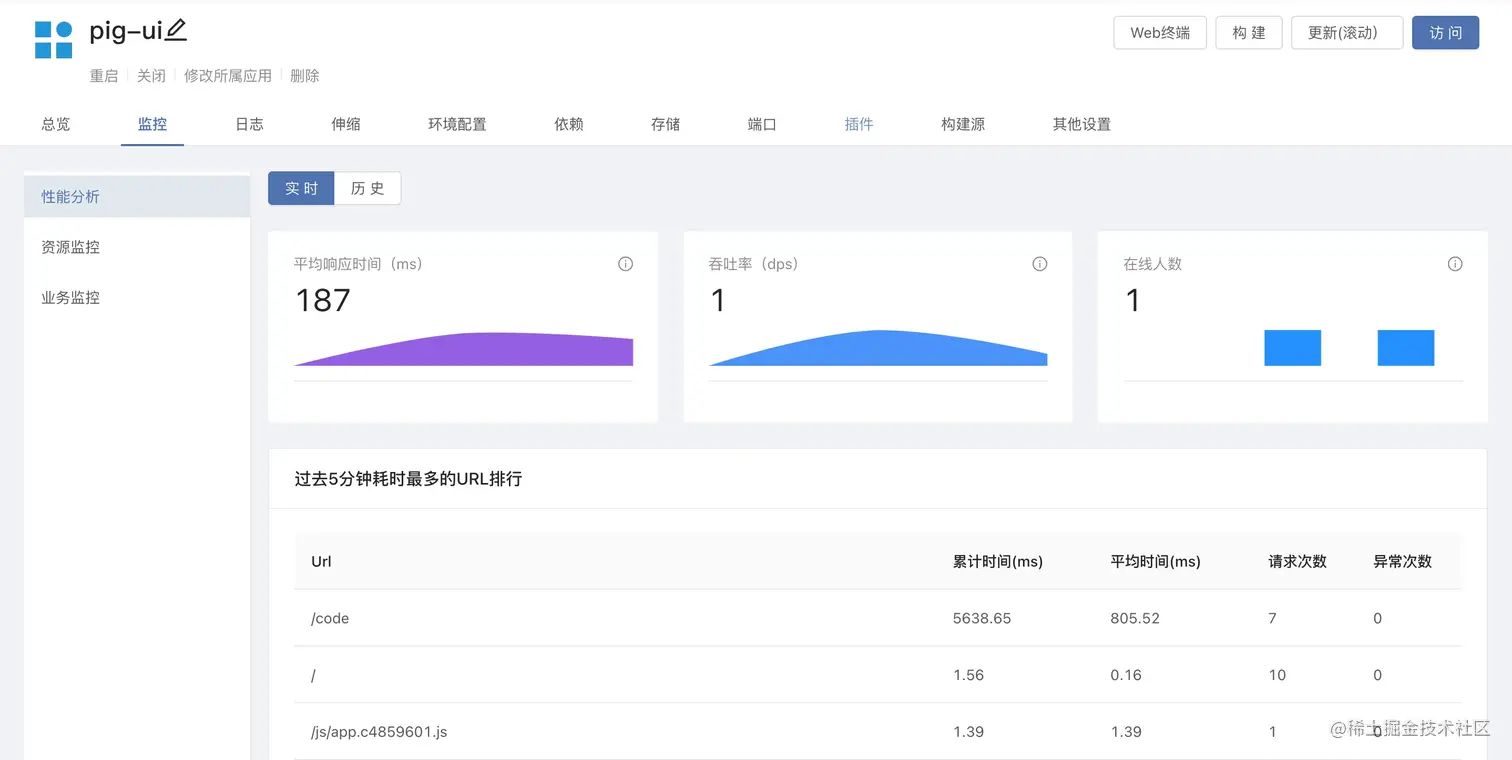Open the 环境配置 tab

pyautogui.click(x=457, y=124)
